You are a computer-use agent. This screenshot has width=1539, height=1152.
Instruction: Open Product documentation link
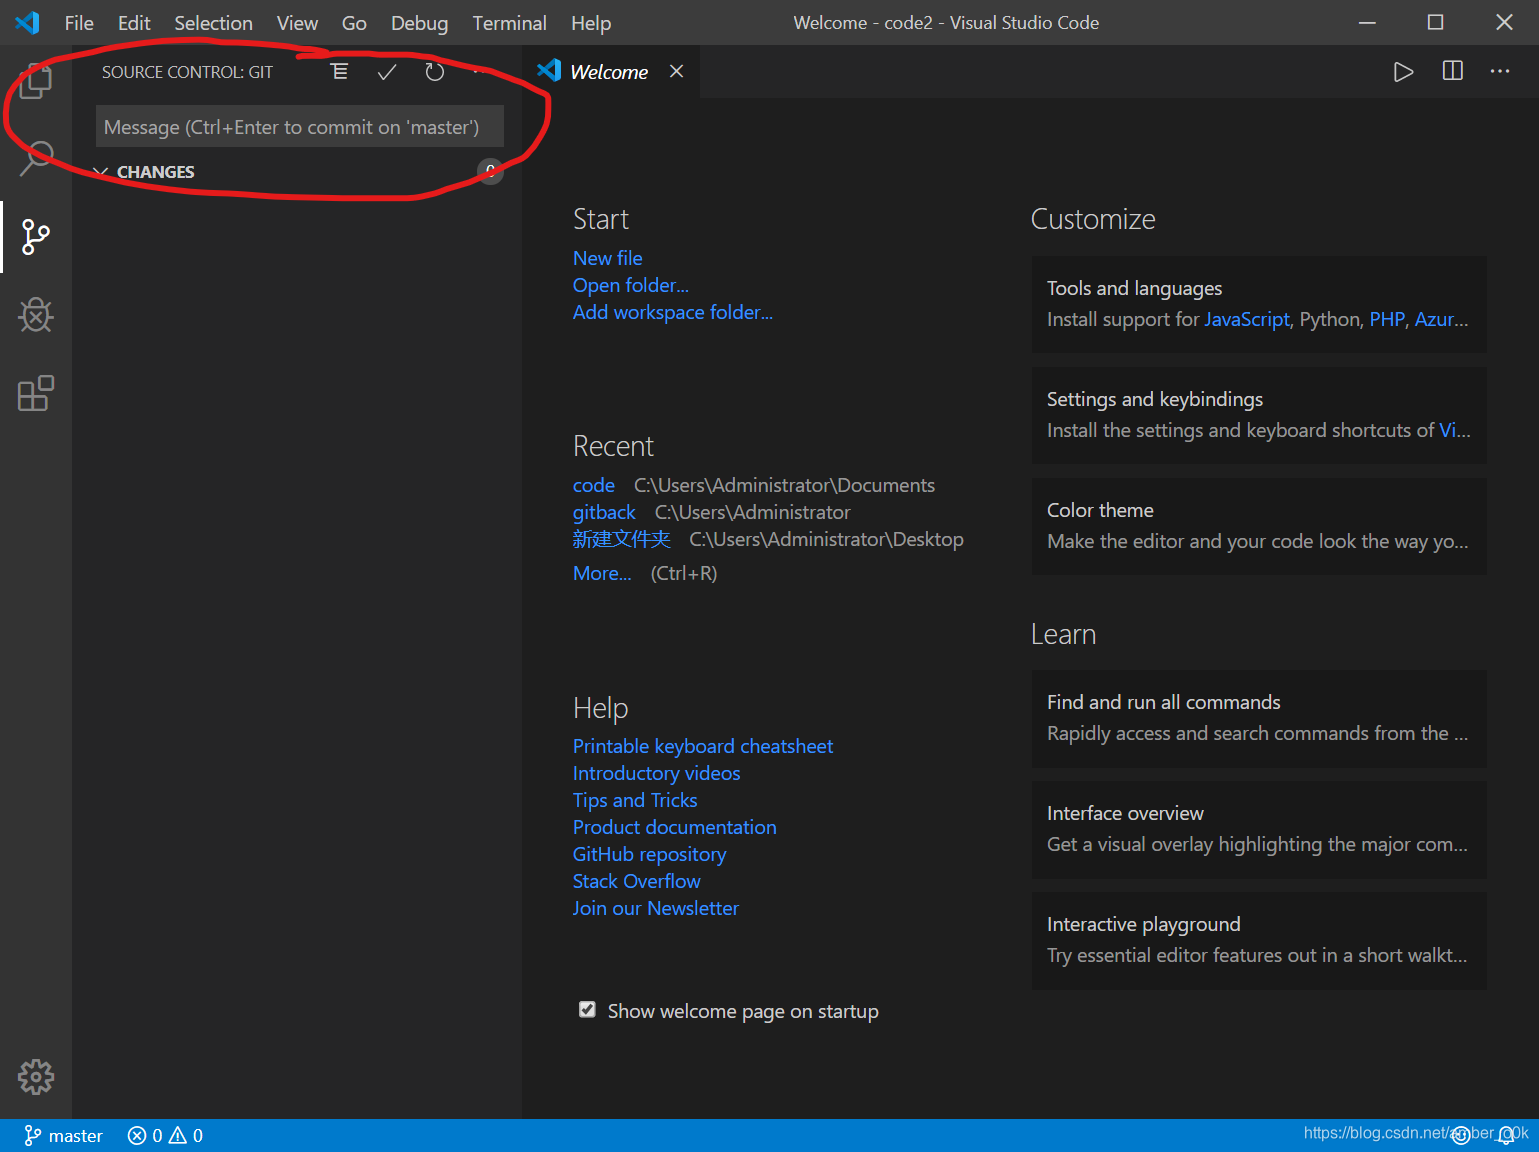[675, 827]
